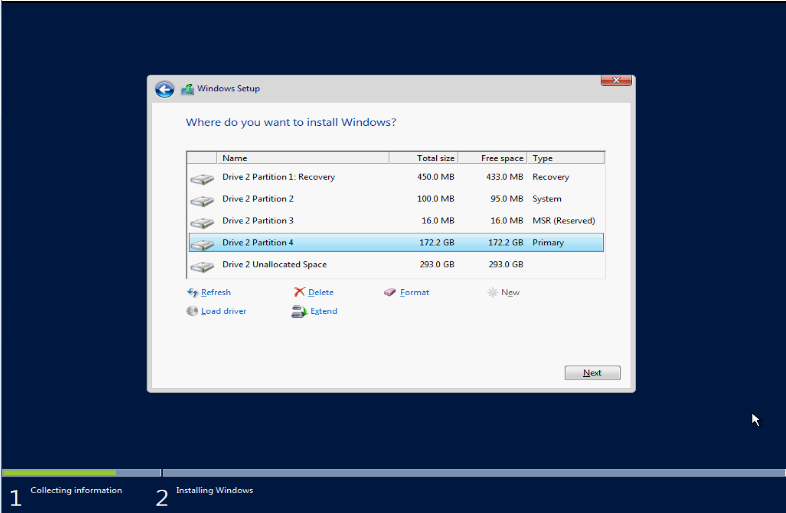Screen dimensions: 786x513
Task: Select Drive 2 Partition 1: Recovery
Action: [x=396, y=177]
